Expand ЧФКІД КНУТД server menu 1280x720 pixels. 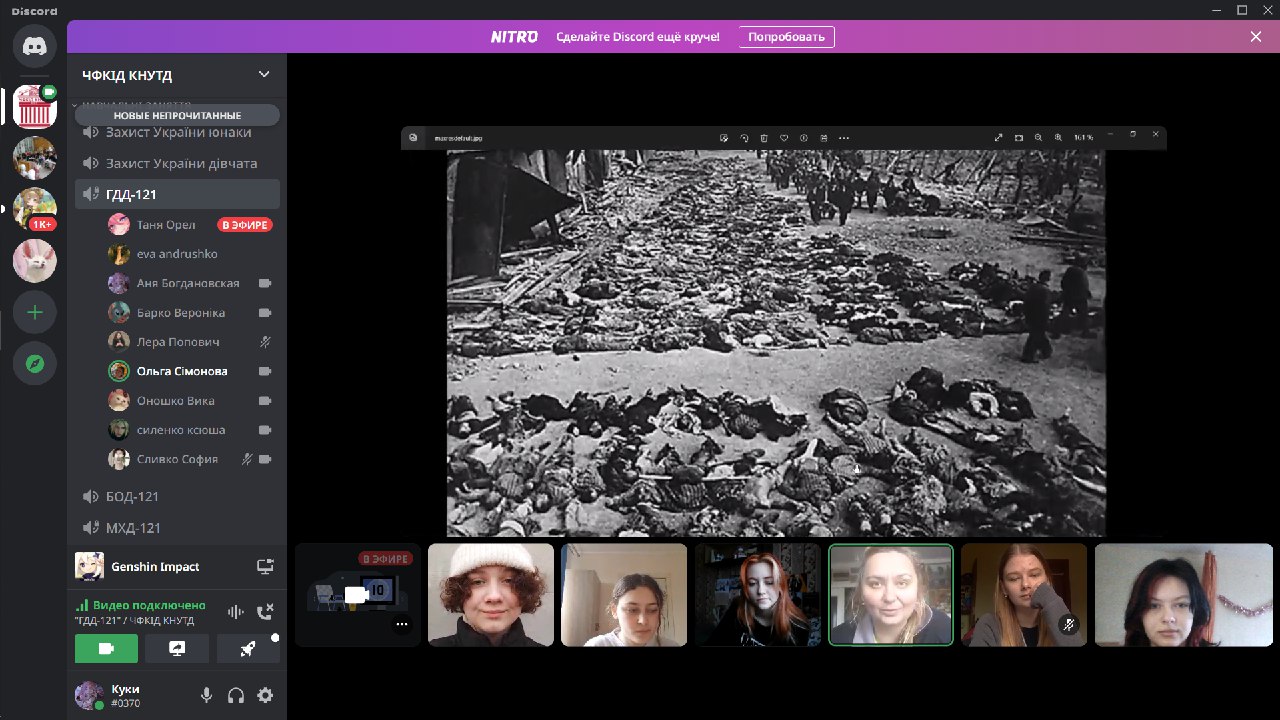click(x=264, y=74)
